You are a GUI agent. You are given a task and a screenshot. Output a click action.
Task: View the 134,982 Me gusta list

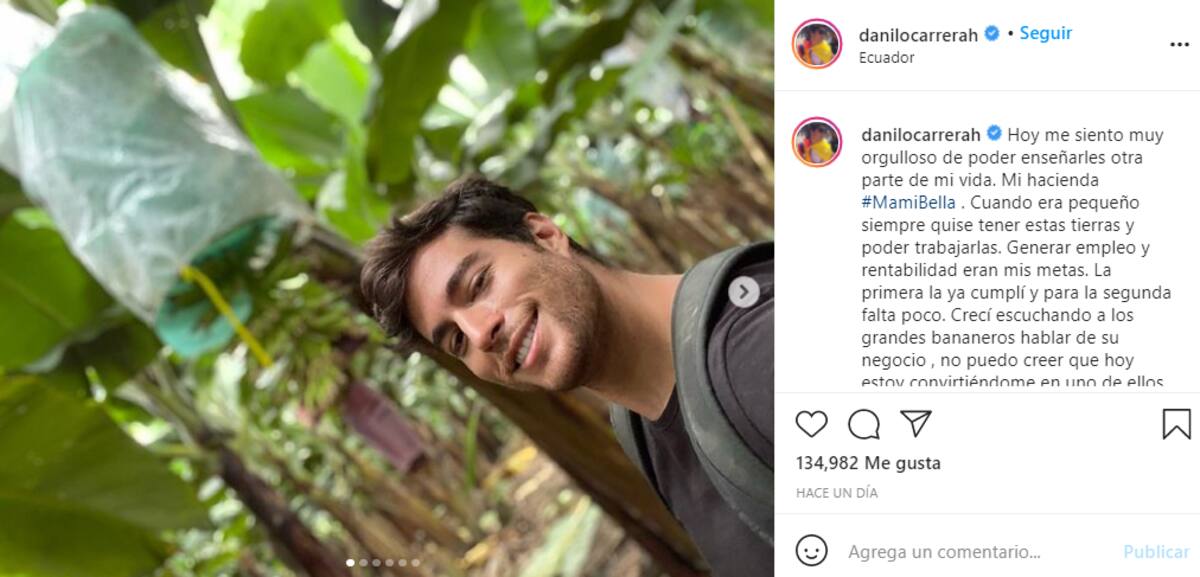[868, 463]
